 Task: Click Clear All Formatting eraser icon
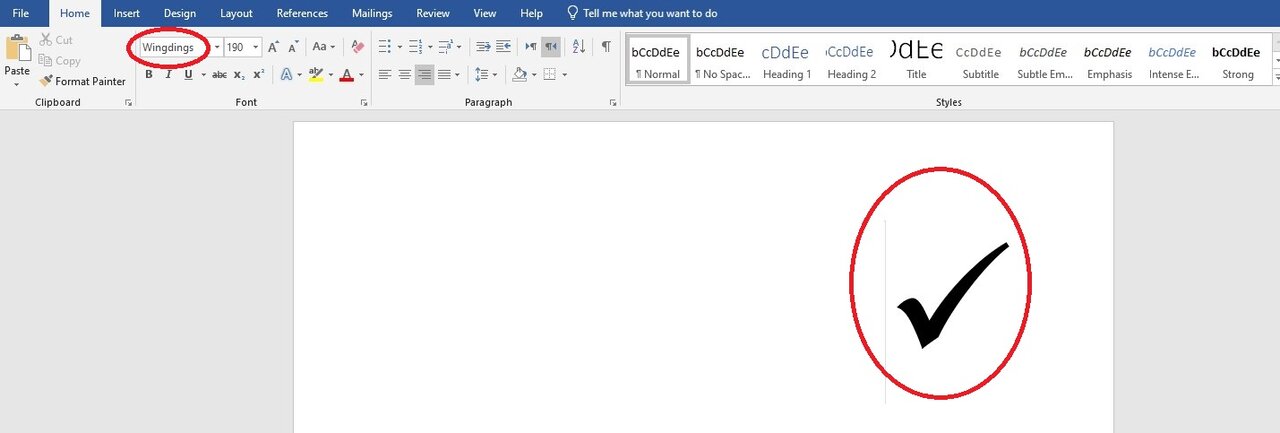click(x=357, y=47)
